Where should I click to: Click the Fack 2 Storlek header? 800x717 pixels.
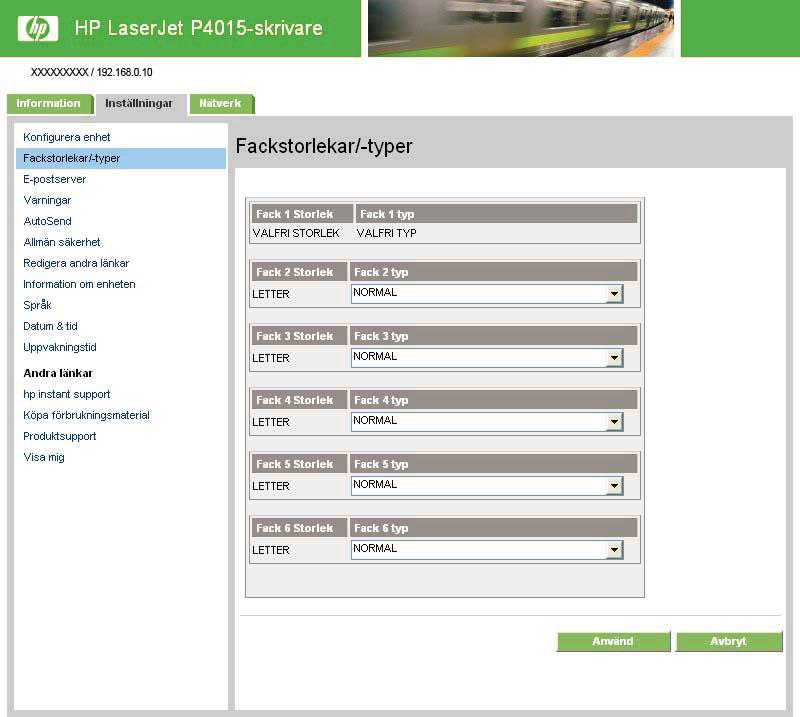pyautogui.click(x=299, y=272)
